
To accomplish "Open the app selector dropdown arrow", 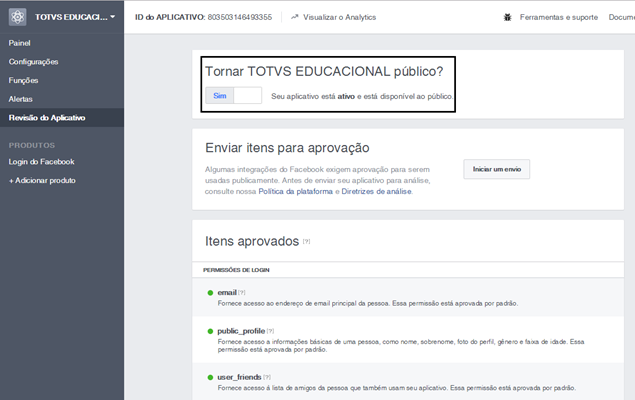I will pos(113,17).
